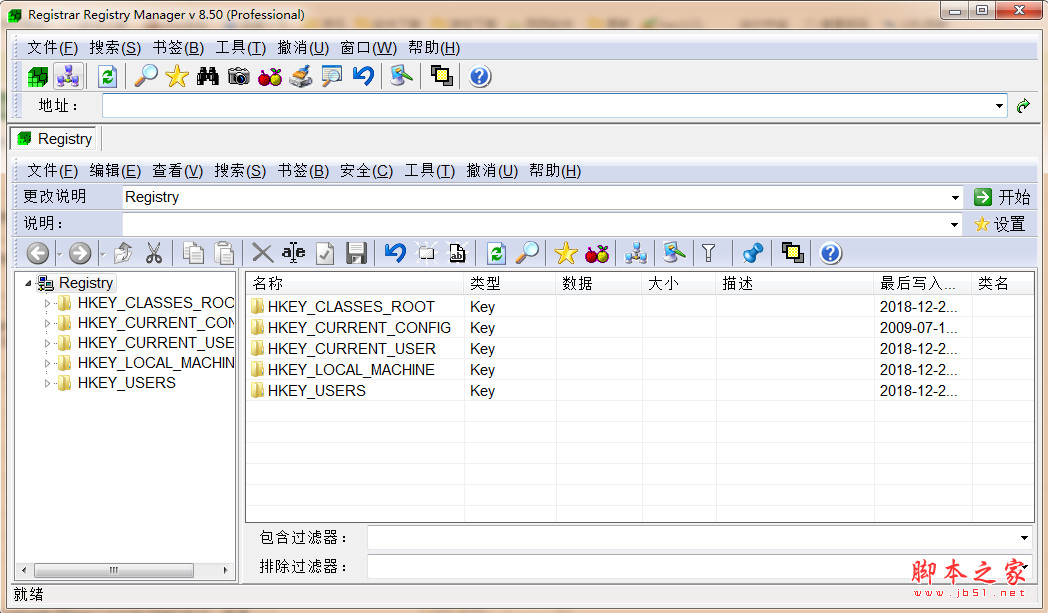Switch to the Registry tab
1048x613 pixels.
55,139
